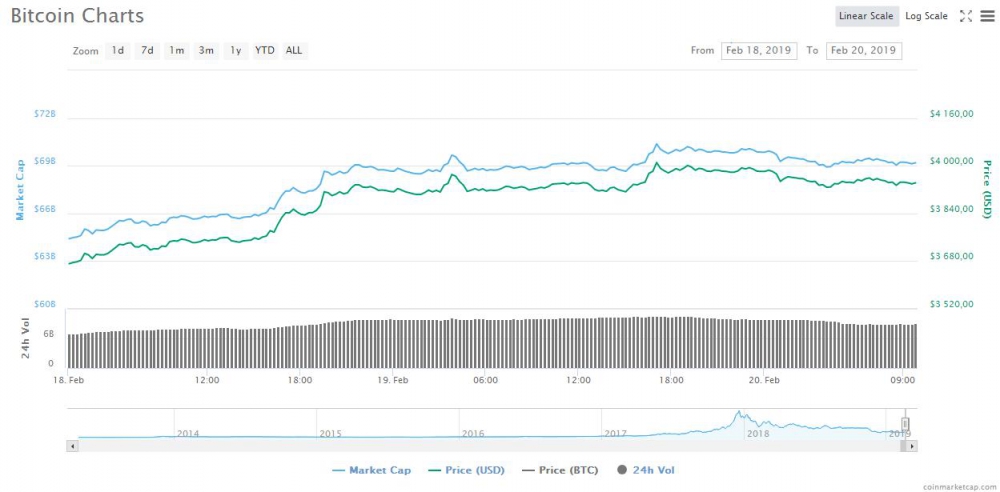Click the From date field Feb 18, 2019

(x=759, y=50)
